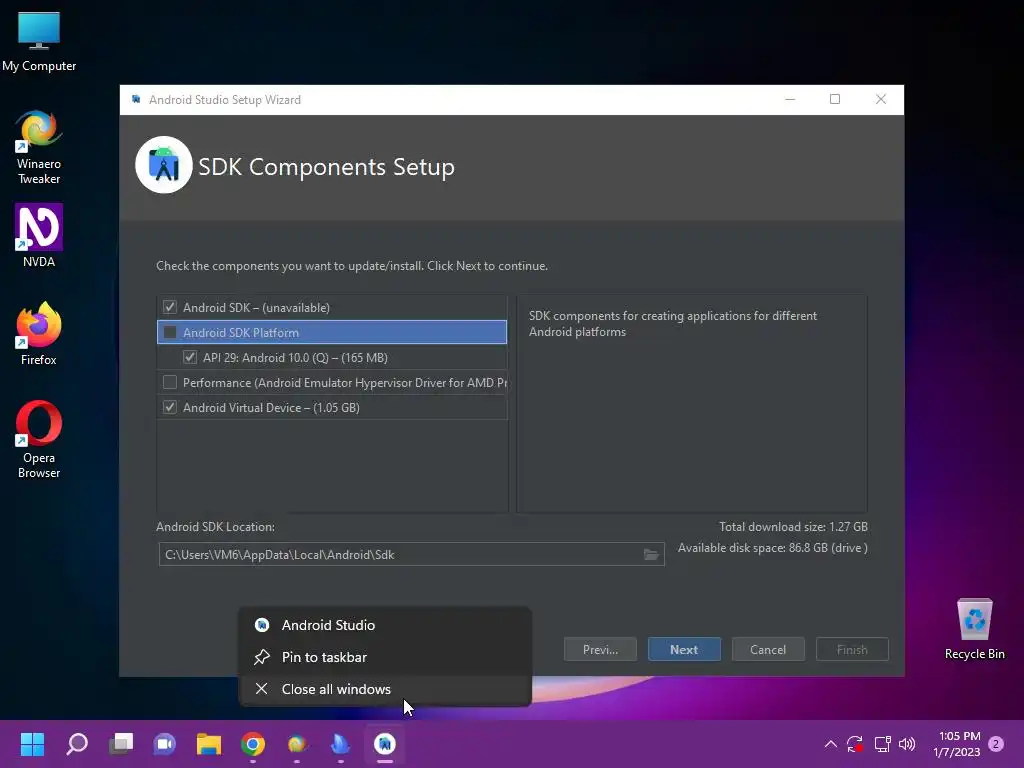Open taskbar Search magnifier
The width and height of the screenshot is (1024, 768).
tap(77, 744)
